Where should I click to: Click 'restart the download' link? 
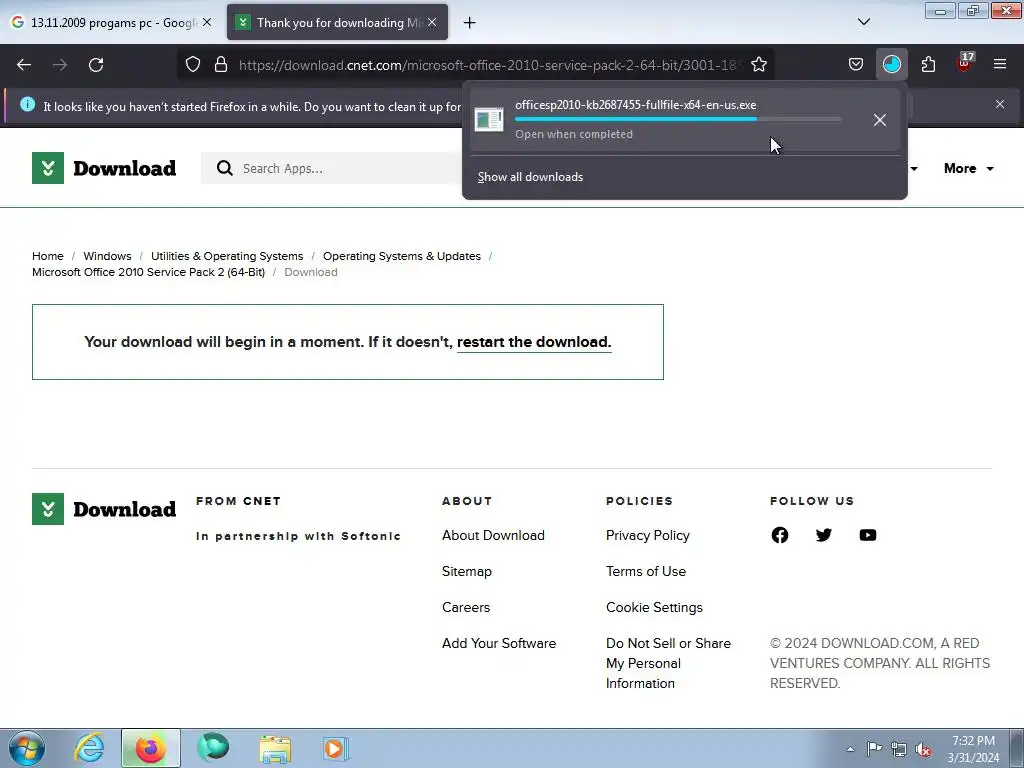click(x=534, y=342)
